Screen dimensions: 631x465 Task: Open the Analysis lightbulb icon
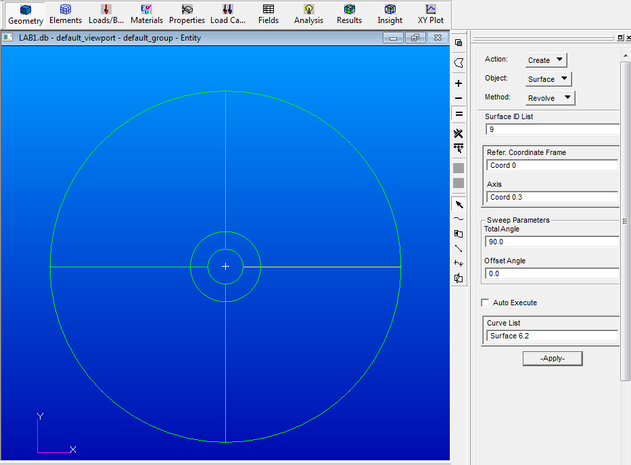(309, 13)
